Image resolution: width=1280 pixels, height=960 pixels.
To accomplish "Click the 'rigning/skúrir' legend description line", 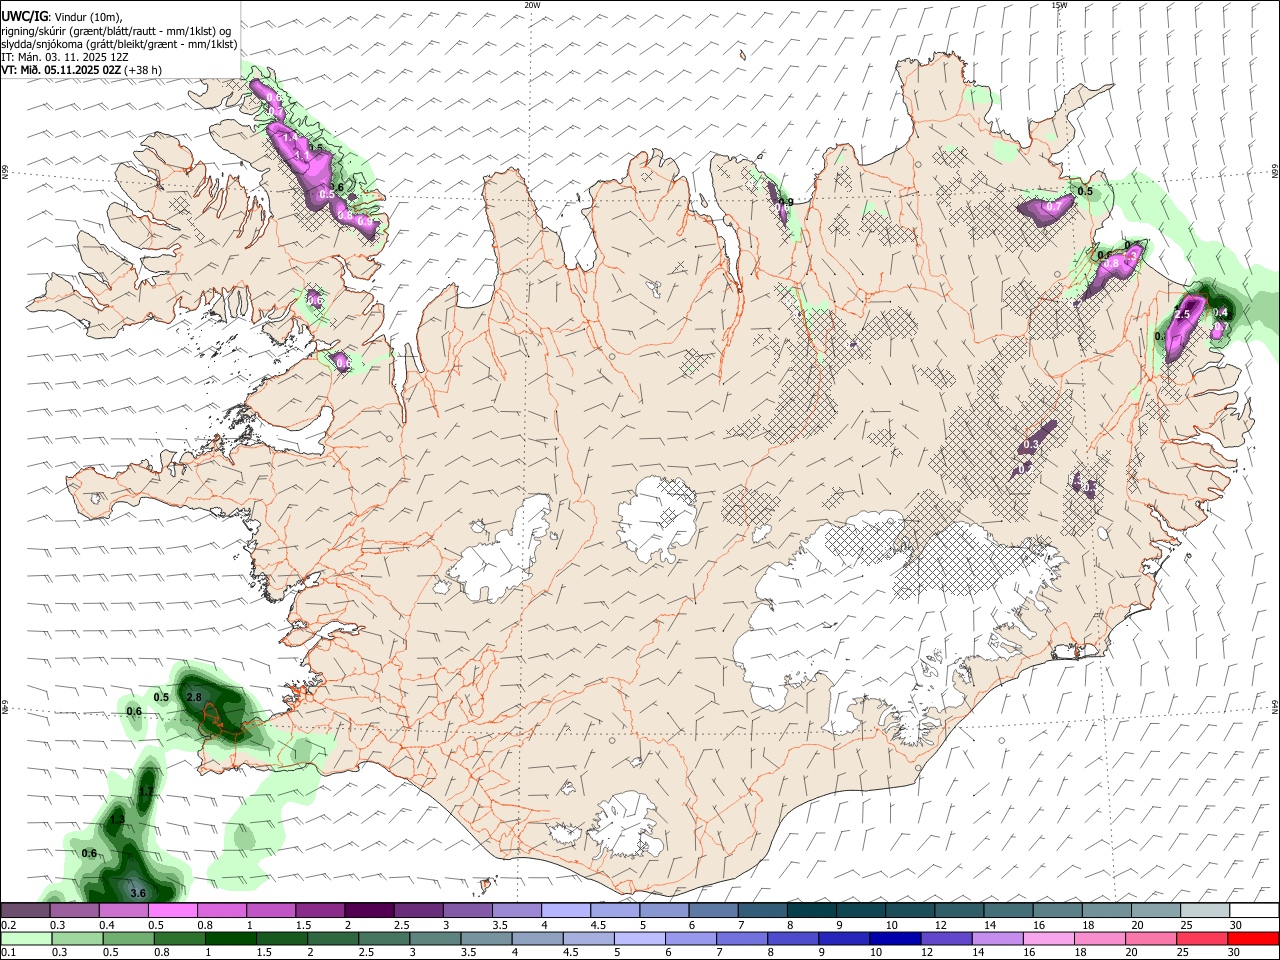I will click(116, 31).
